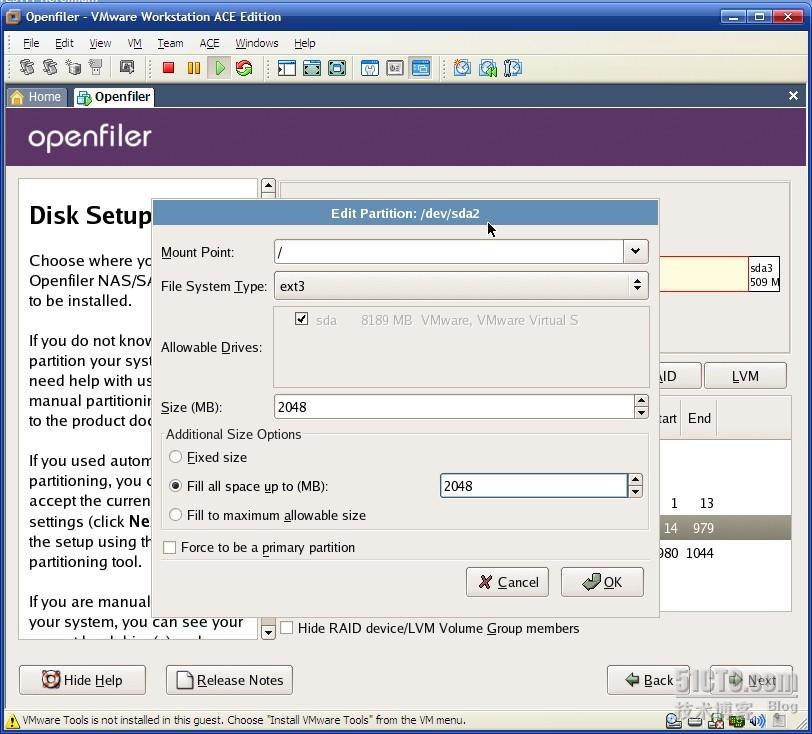Click the monitor icon before the Stop button
Image resolution: width=812 pixels, height=734 pixels.
[126, 67]
